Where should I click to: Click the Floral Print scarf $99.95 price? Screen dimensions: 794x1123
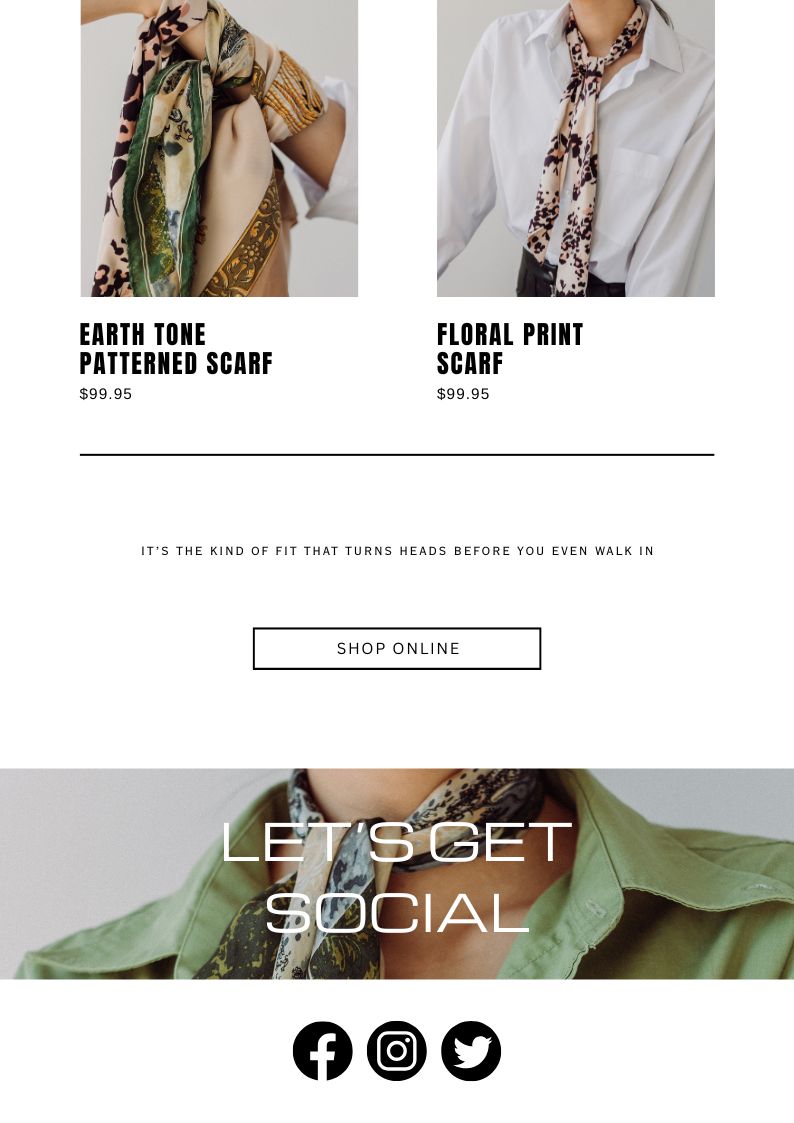(463, 394)
